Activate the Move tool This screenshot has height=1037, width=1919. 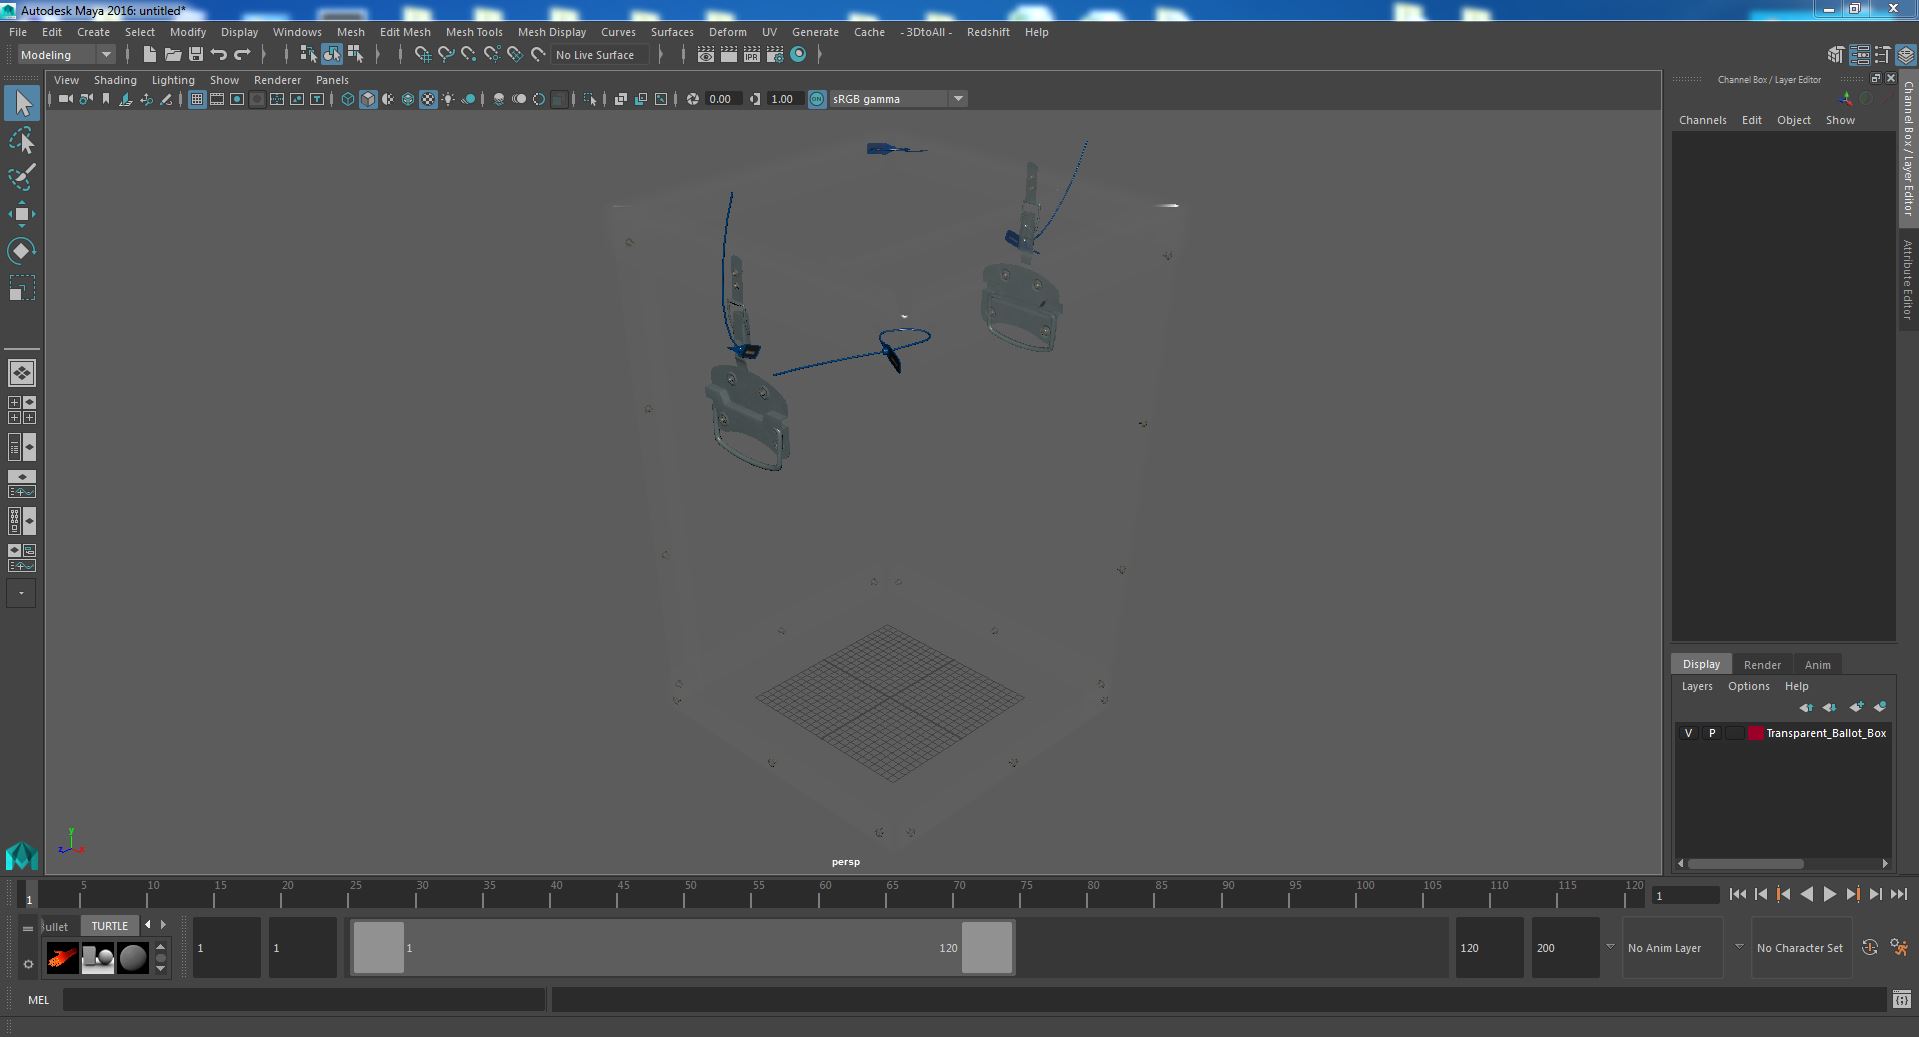tap(22, 214)
